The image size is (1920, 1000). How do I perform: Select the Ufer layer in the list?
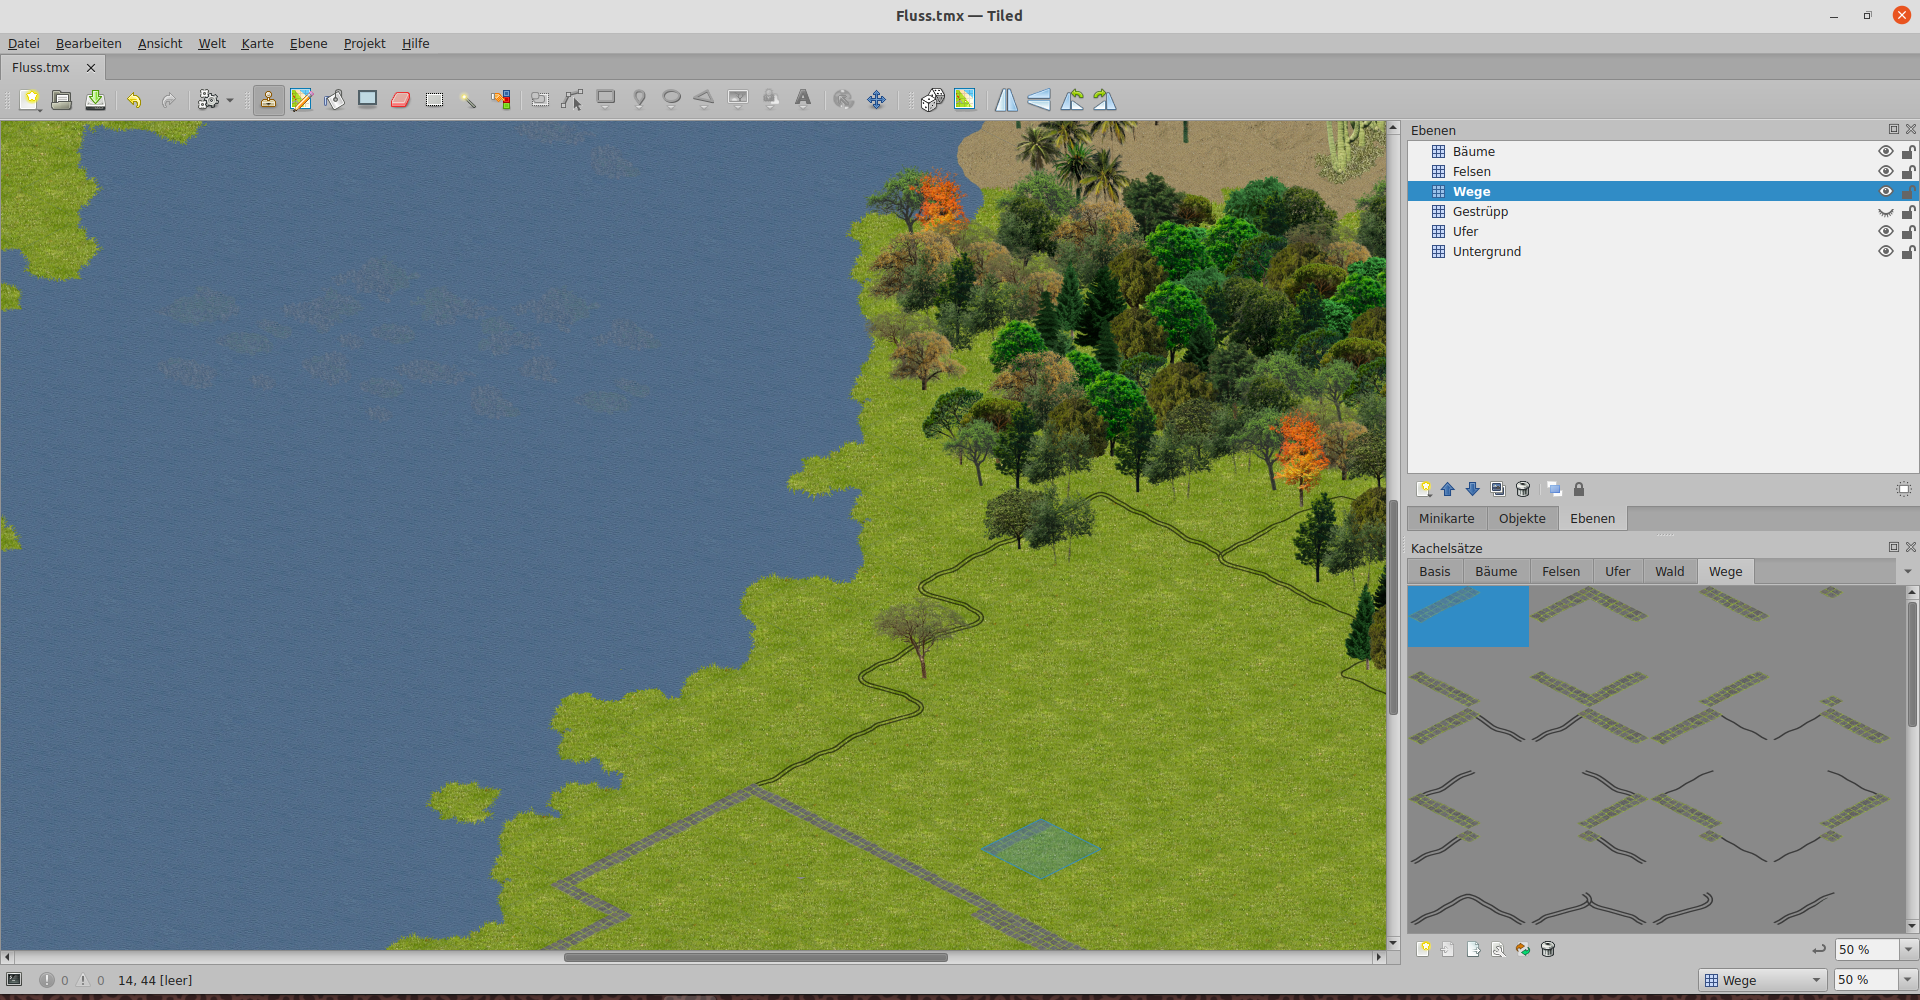1465,232
